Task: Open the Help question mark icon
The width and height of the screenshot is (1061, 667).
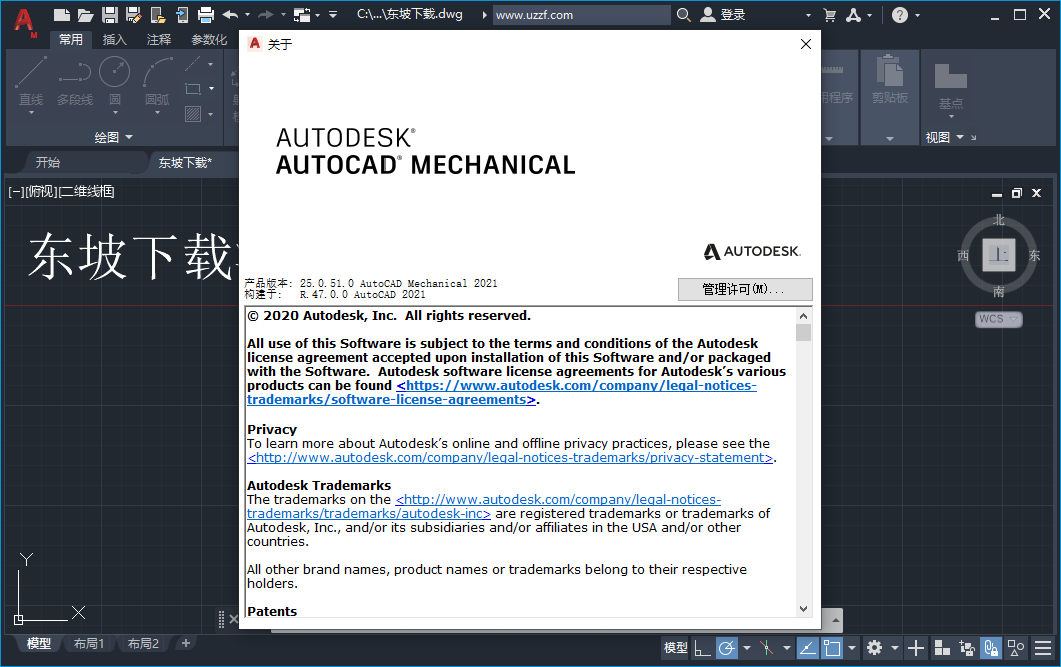Action: pos(899,15)
